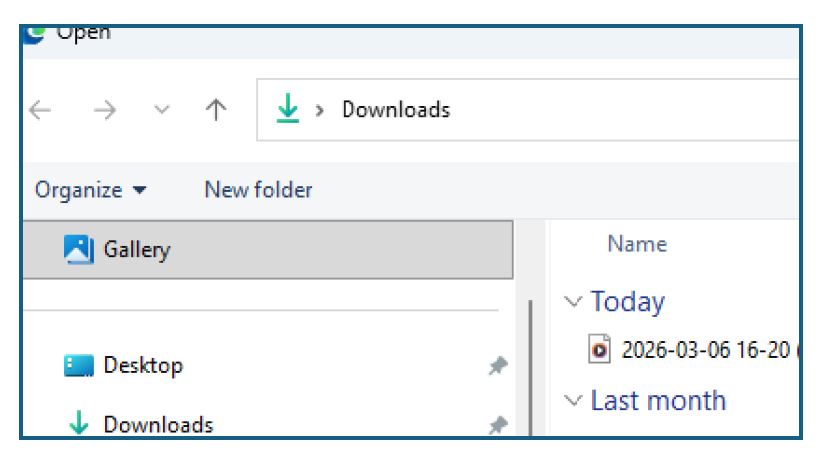The width and height of the screenshot is (825, 456).
Task: Click the New folder button
Action: point(258,190)
